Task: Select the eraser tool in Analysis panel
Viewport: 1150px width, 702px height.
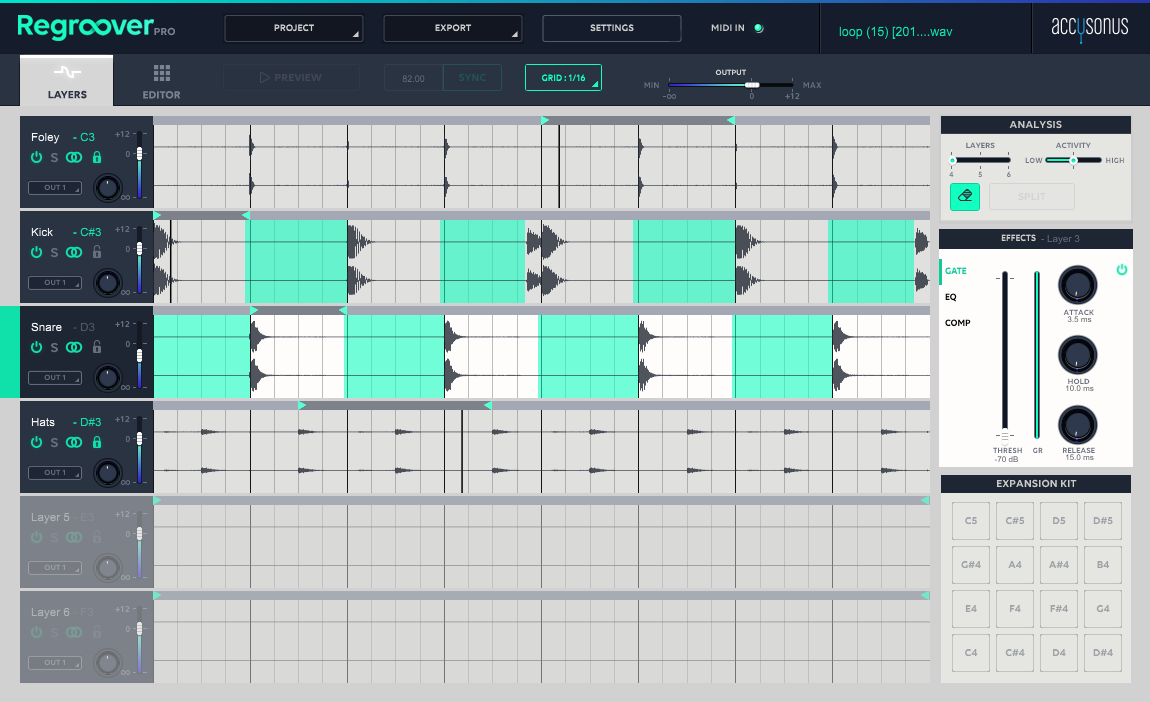Action: [964, 197]
